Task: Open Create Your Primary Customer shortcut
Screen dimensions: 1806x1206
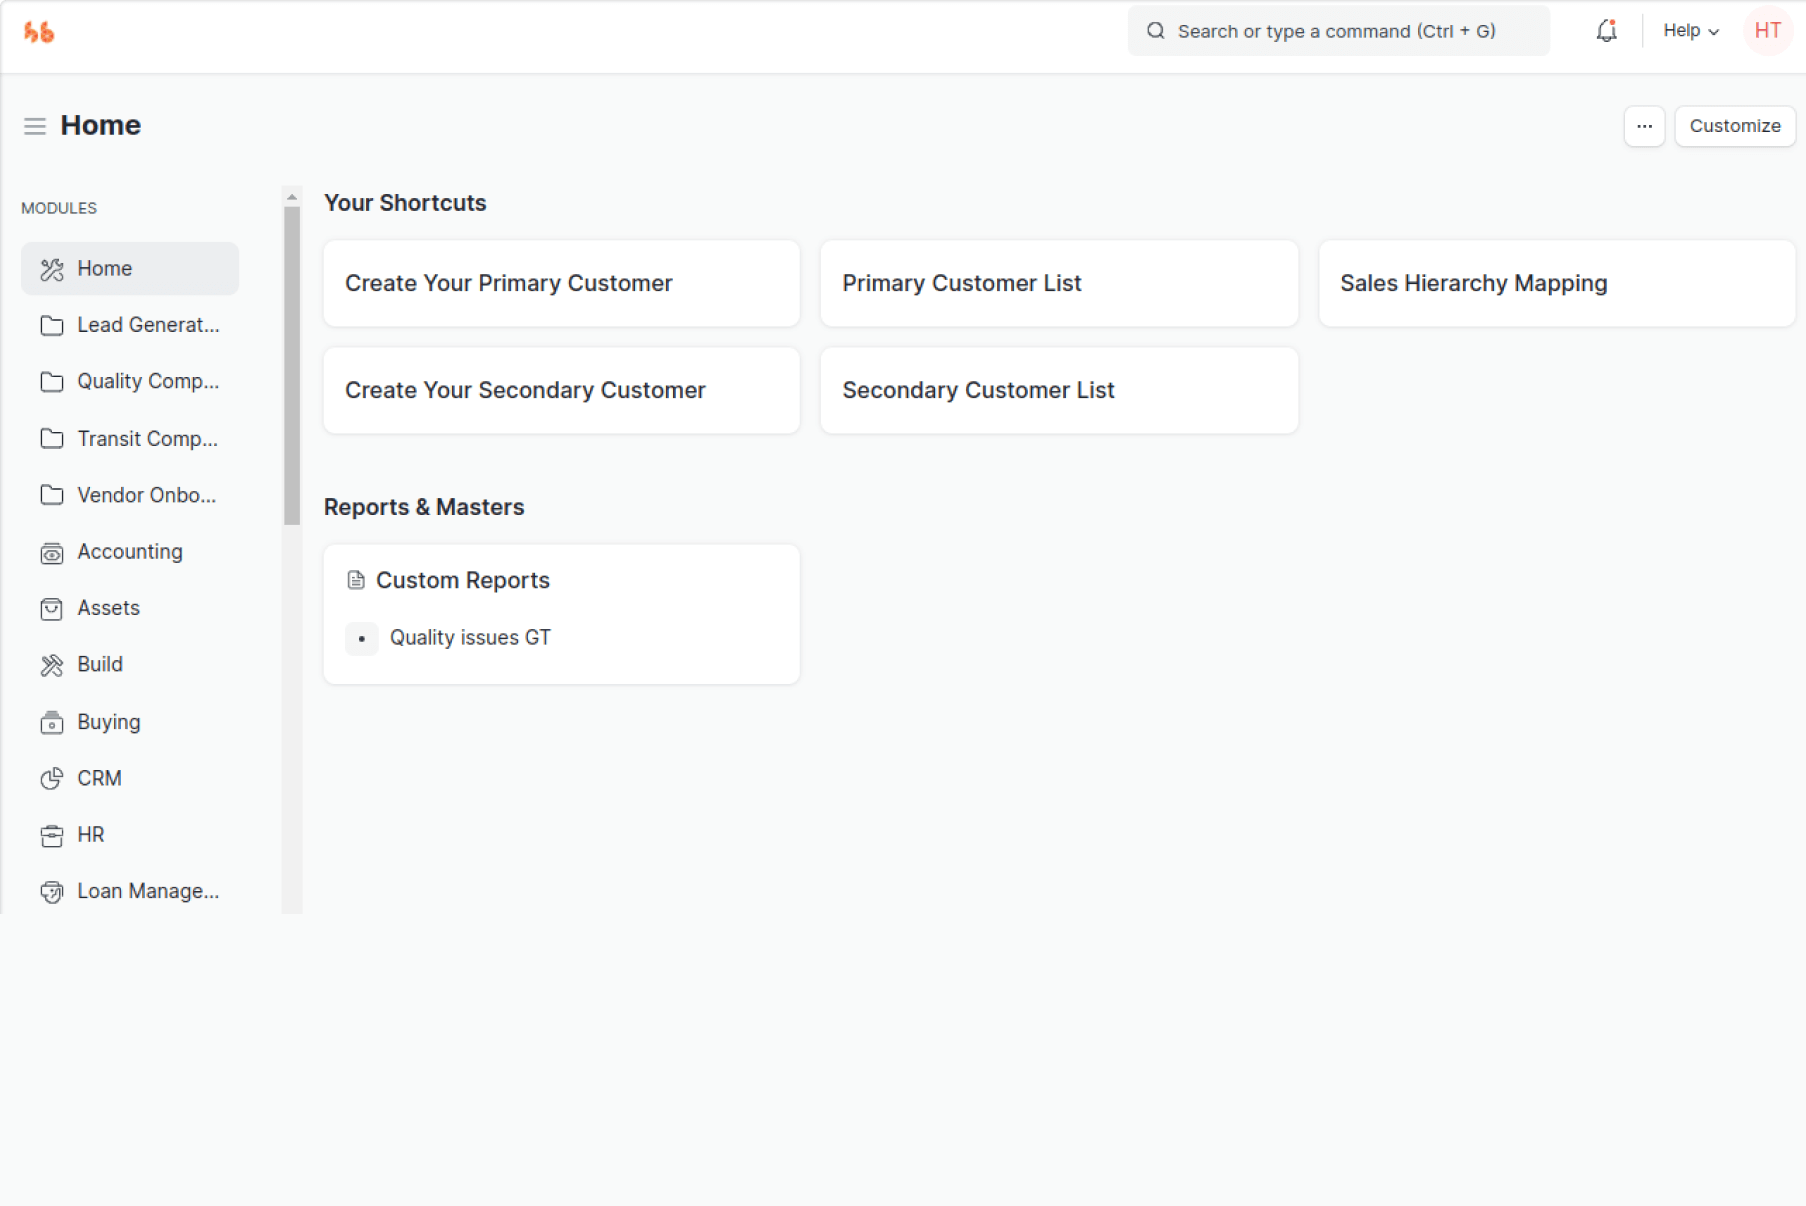Action: 561,283
